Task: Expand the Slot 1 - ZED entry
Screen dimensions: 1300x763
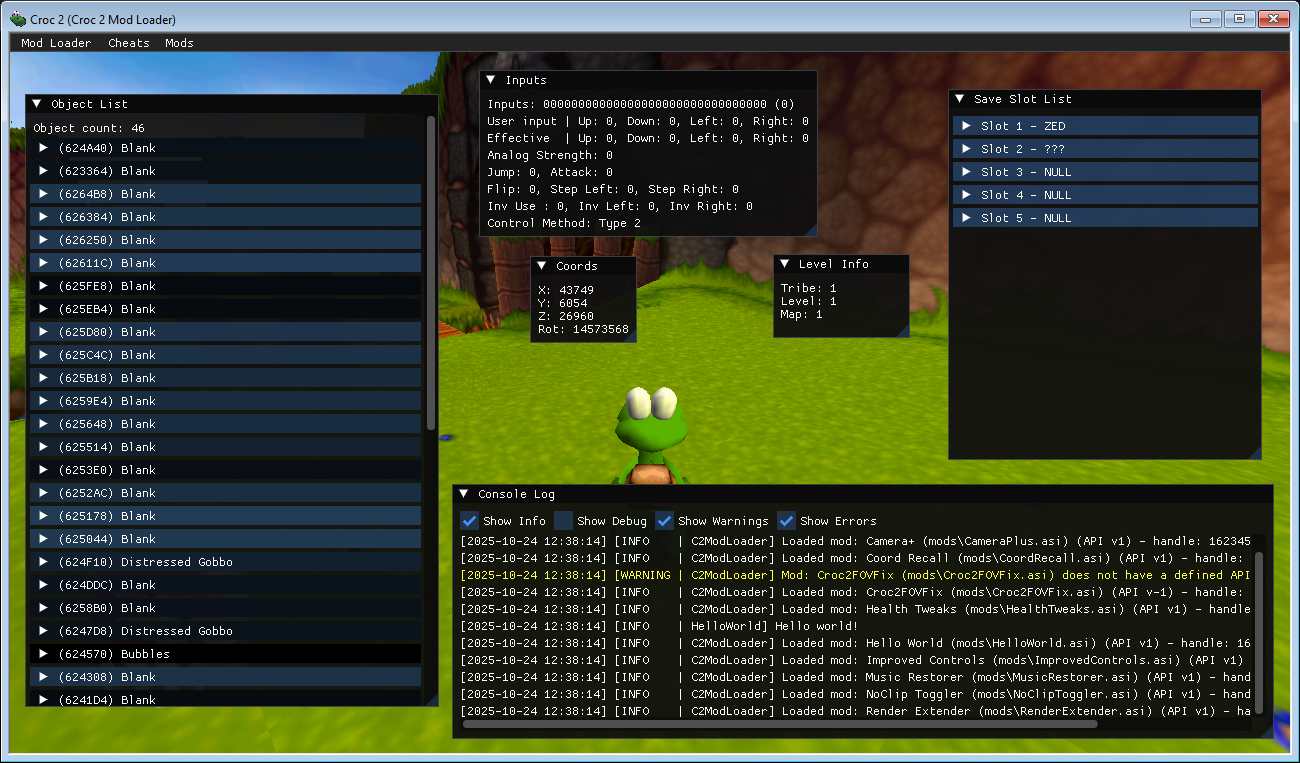Action: click(965, 125)
